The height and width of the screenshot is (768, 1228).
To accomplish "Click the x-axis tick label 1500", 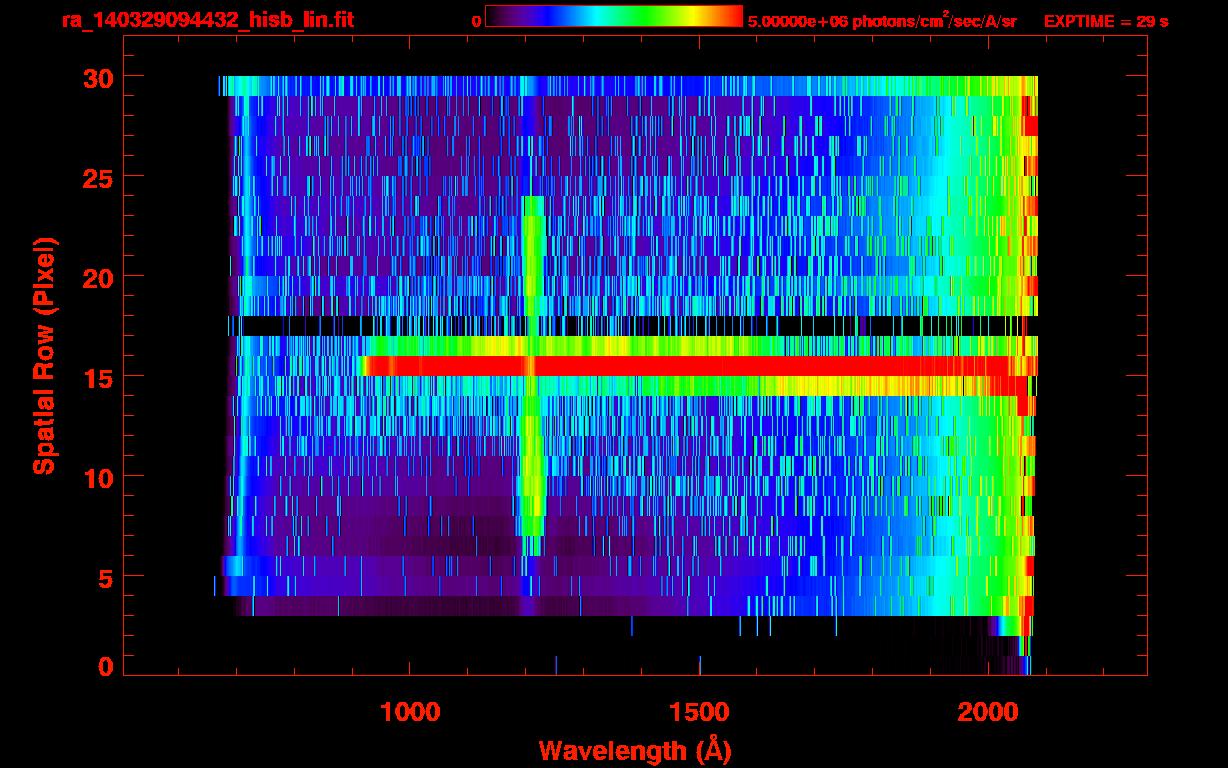I will (x=699, y=712).
